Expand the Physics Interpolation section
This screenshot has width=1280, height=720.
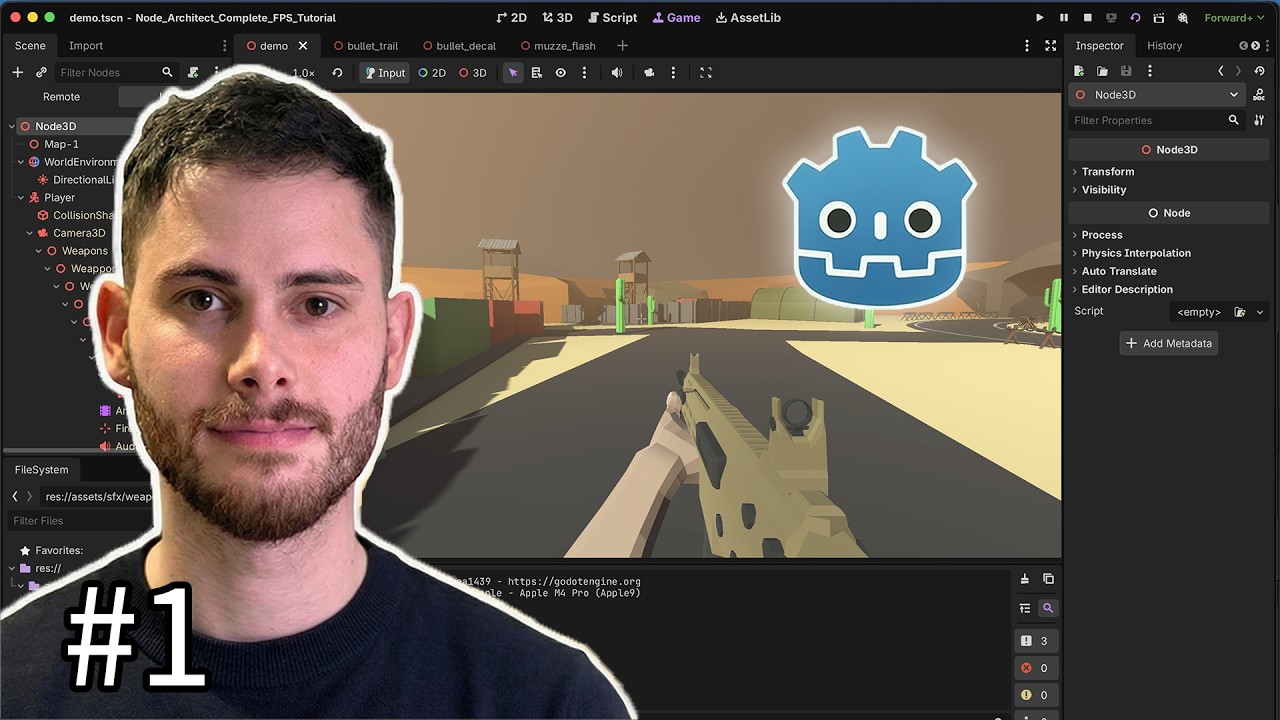tap(1135, 253)
